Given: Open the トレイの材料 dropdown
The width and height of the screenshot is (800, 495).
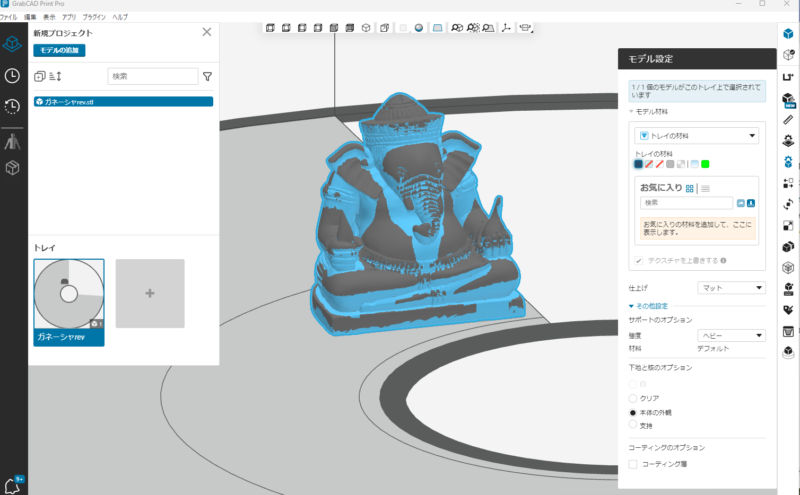Looking at the screenshot, I should coord(697,135).
